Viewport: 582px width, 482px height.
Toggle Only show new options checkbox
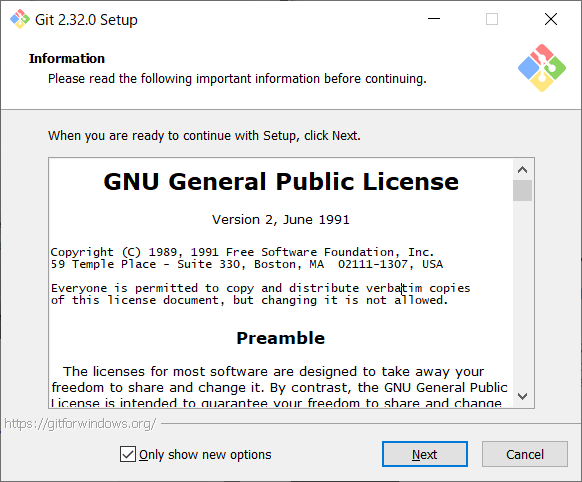(128, 454)
